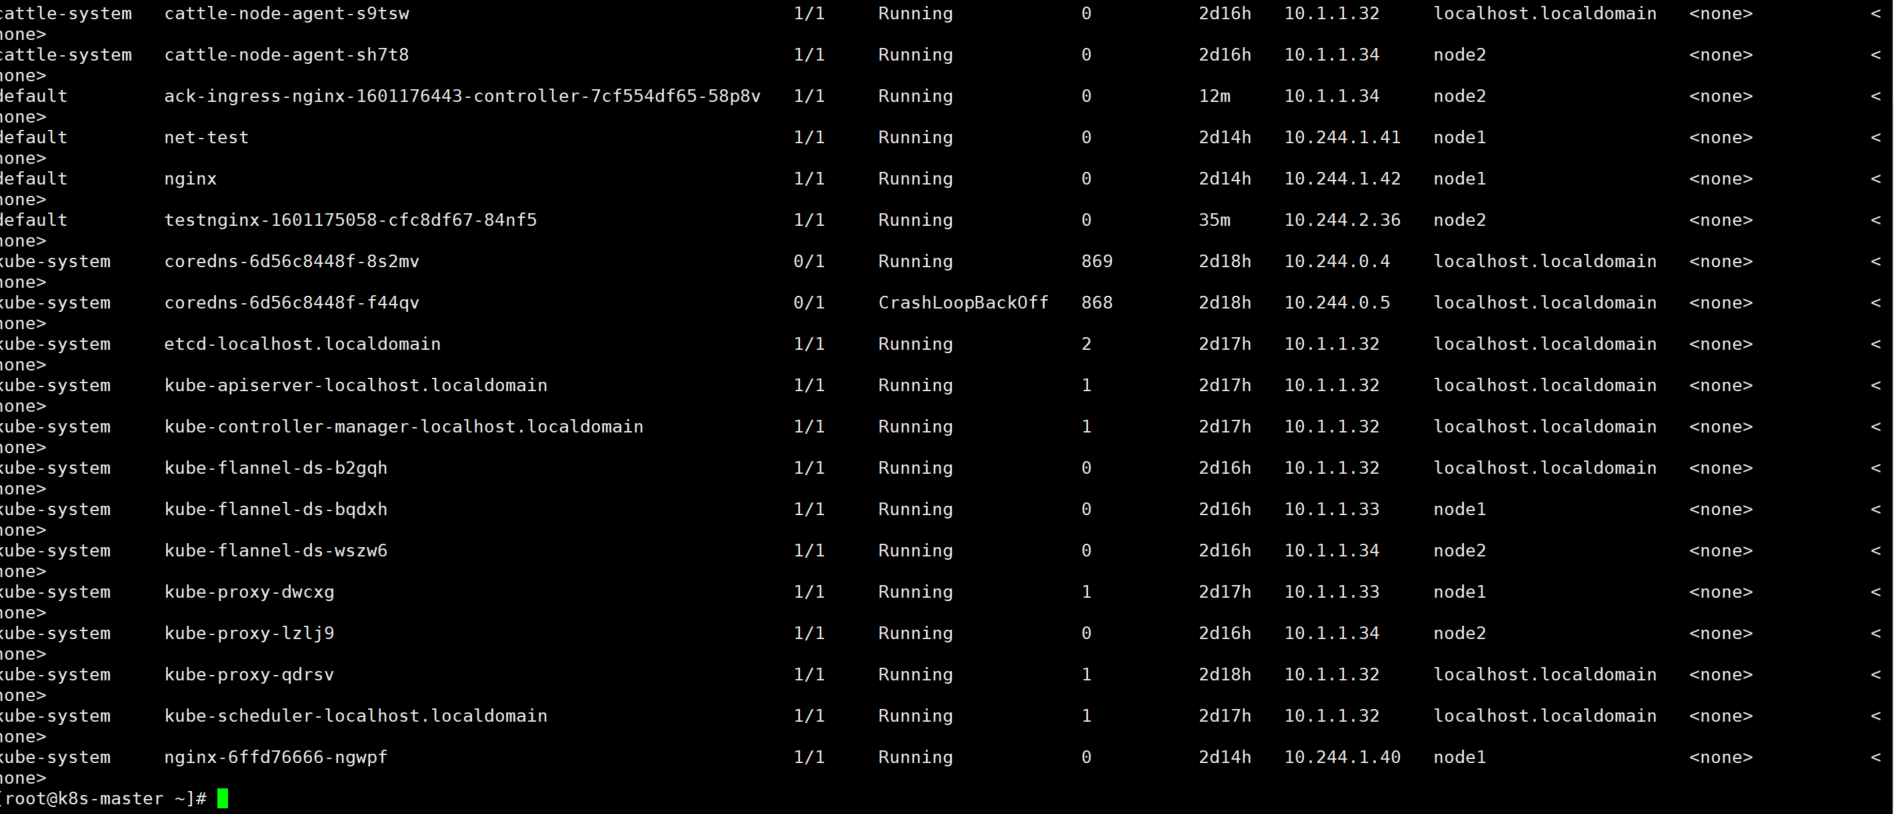
Task: Click the kube-flannel-ds-b2gqh pod name
Action: (276, 468)
